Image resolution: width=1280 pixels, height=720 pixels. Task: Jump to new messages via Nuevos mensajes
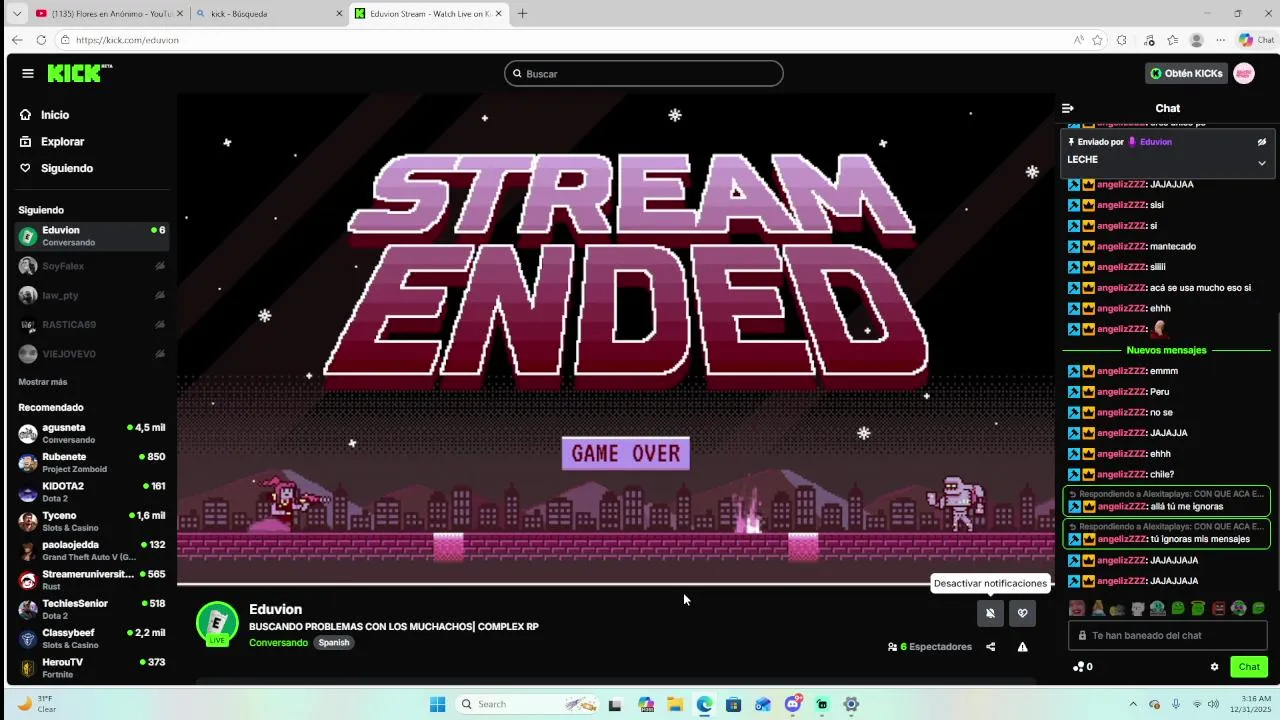(1166, 350)
